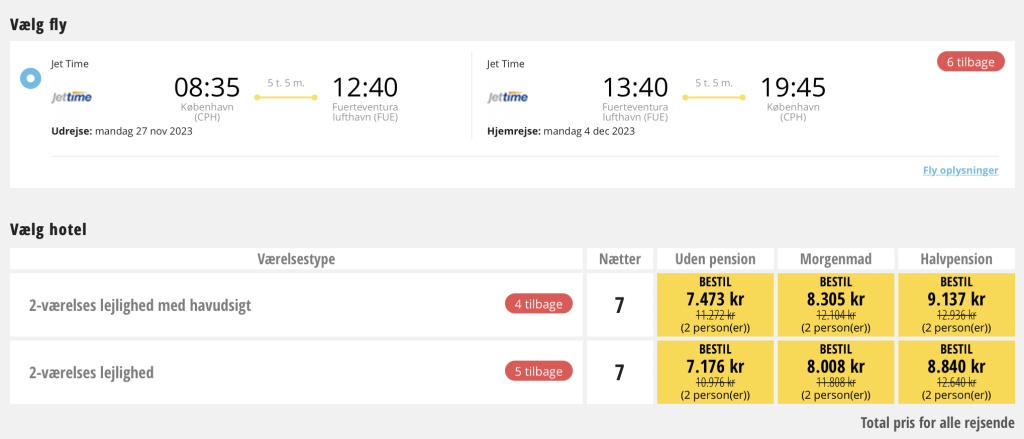1024x439 pixels.
Task: Book 2-værelses lejlighed Halvpension 8.840 kr
Action: (957, 372)
